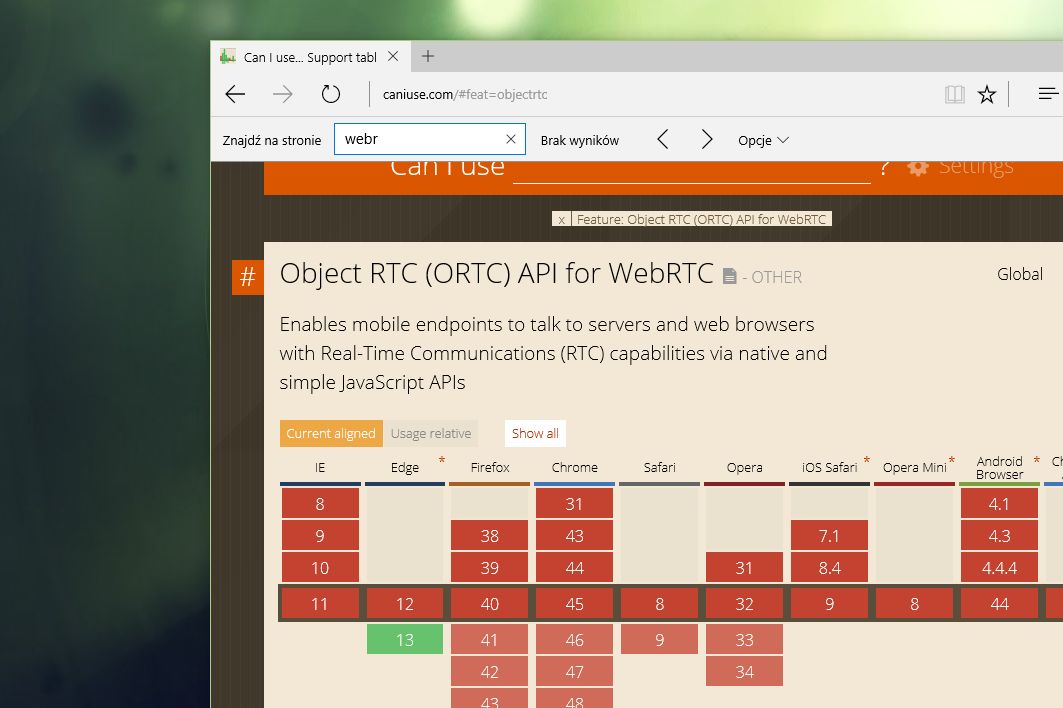The image size is (1063, 708).
Task: Select the Can I use tab
Action: [311, 57]
